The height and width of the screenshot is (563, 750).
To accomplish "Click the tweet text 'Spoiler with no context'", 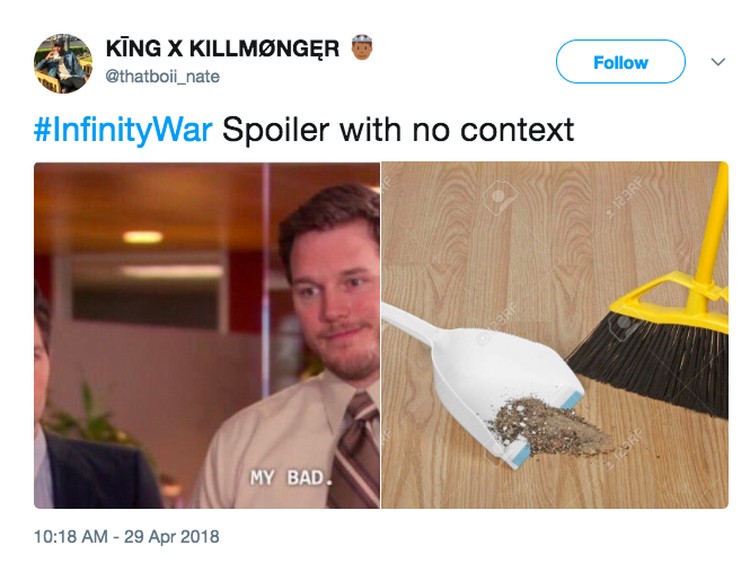I will [398, 130].
